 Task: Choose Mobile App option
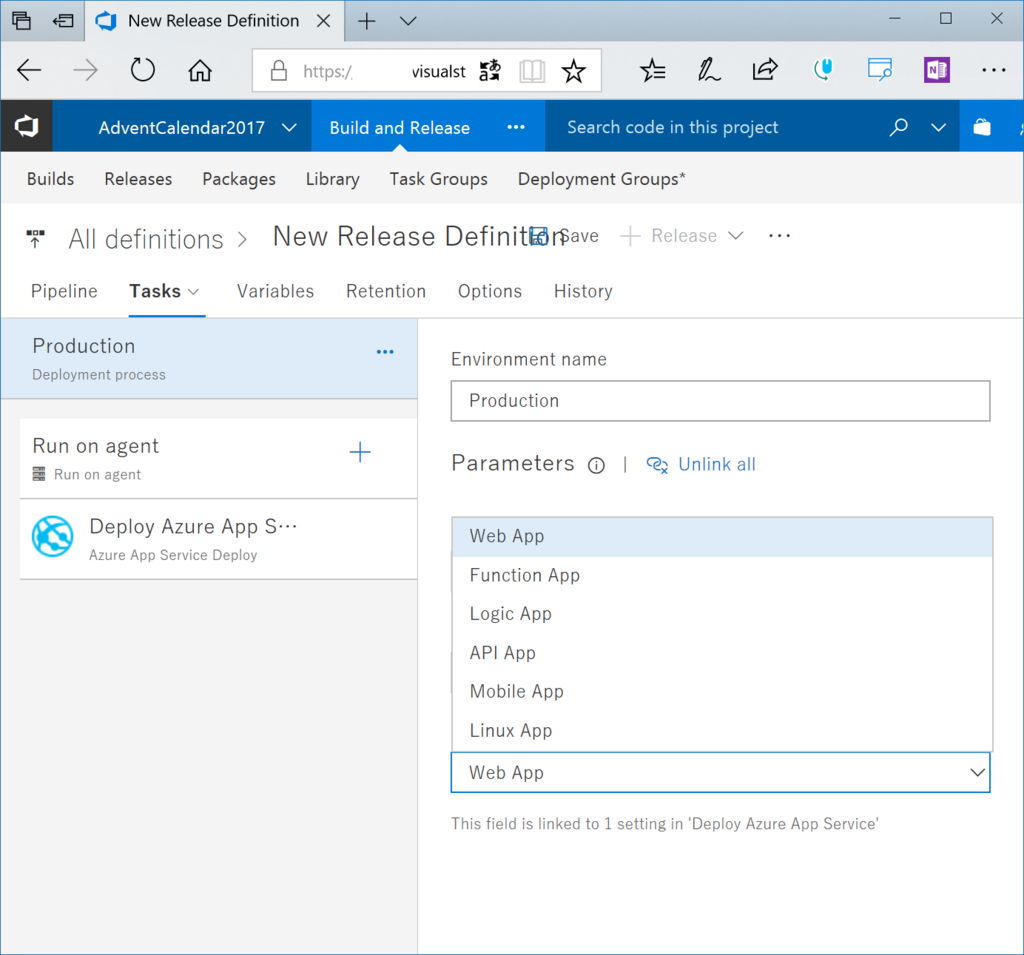click(722, 692)
